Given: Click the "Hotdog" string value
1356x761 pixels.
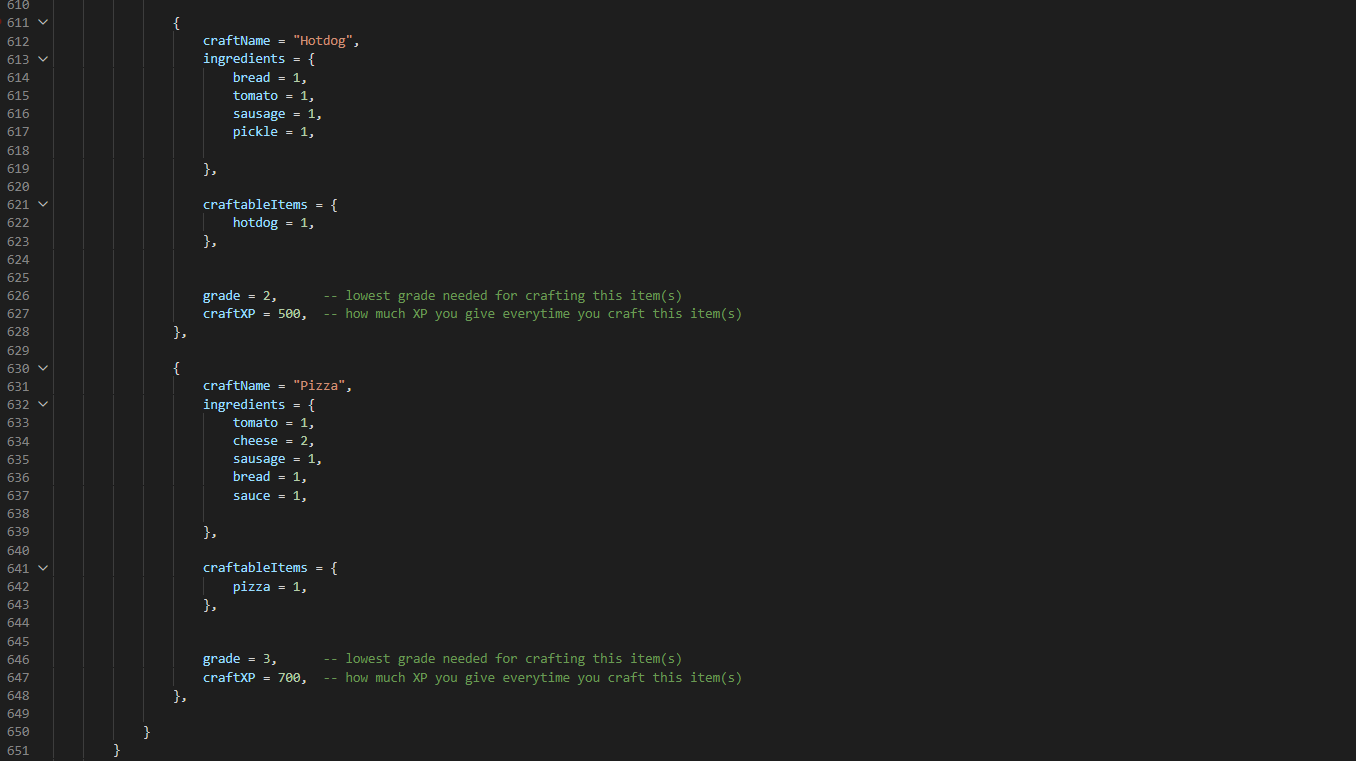Looking at the screenshot, I should pyautogui.click(x=323, y=41).
